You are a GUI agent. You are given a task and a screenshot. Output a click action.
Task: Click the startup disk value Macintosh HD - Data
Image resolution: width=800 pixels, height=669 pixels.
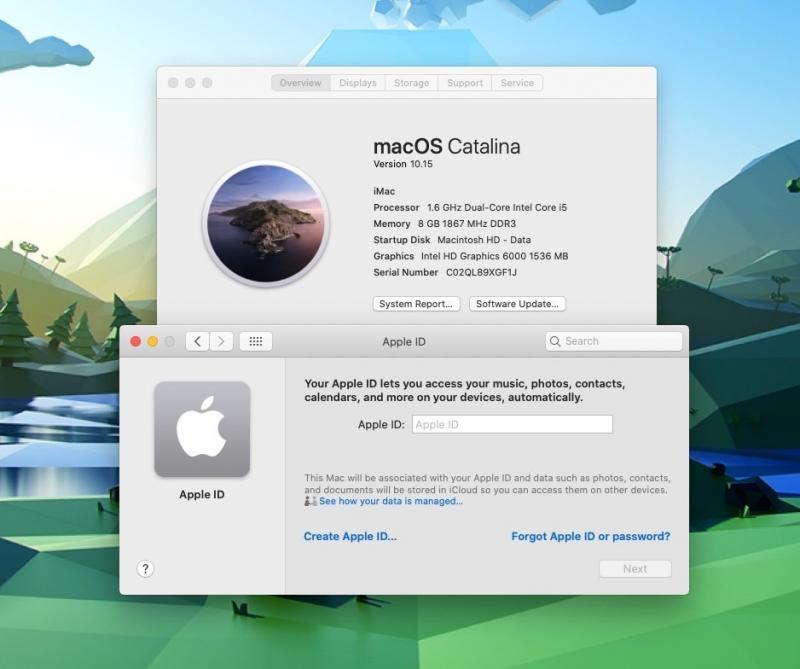click(x=484, y=240)
